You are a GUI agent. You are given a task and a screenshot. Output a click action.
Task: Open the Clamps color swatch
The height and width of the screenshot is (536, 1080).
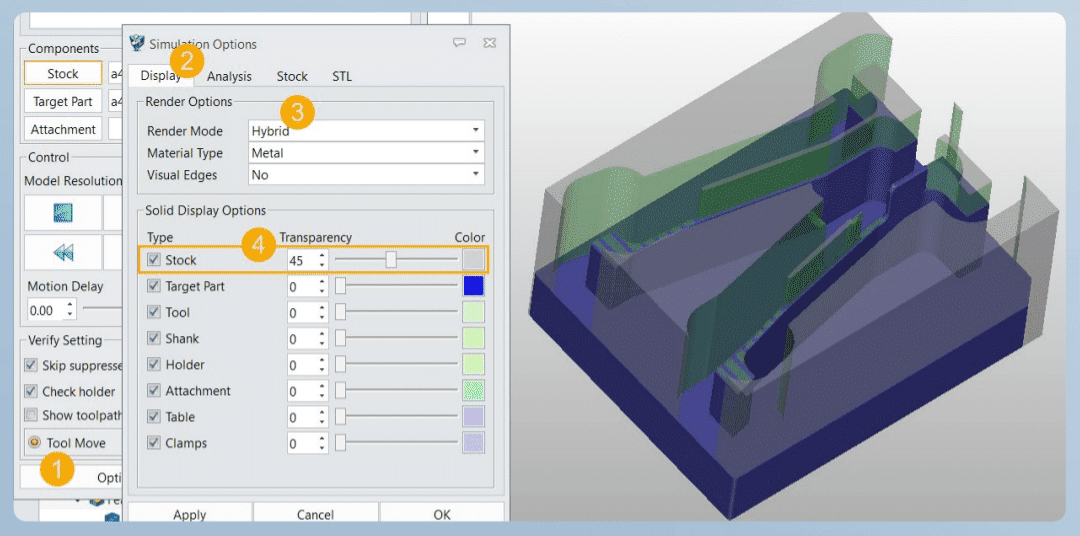tap(473, 443)
